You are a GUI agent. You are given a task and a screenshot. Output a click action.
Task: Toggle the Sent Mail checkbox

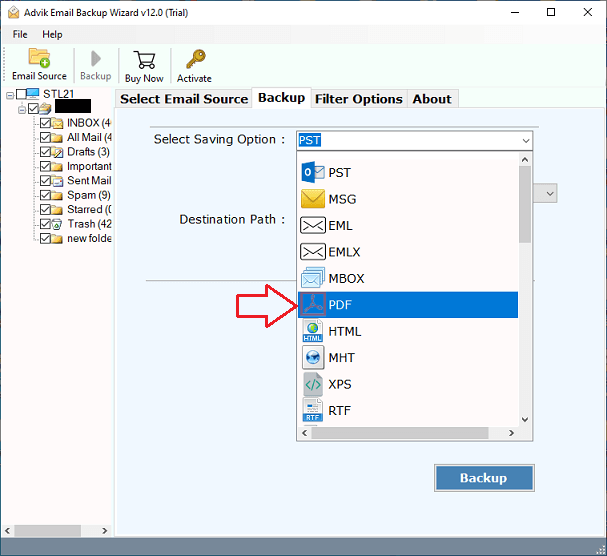(45, 181)
